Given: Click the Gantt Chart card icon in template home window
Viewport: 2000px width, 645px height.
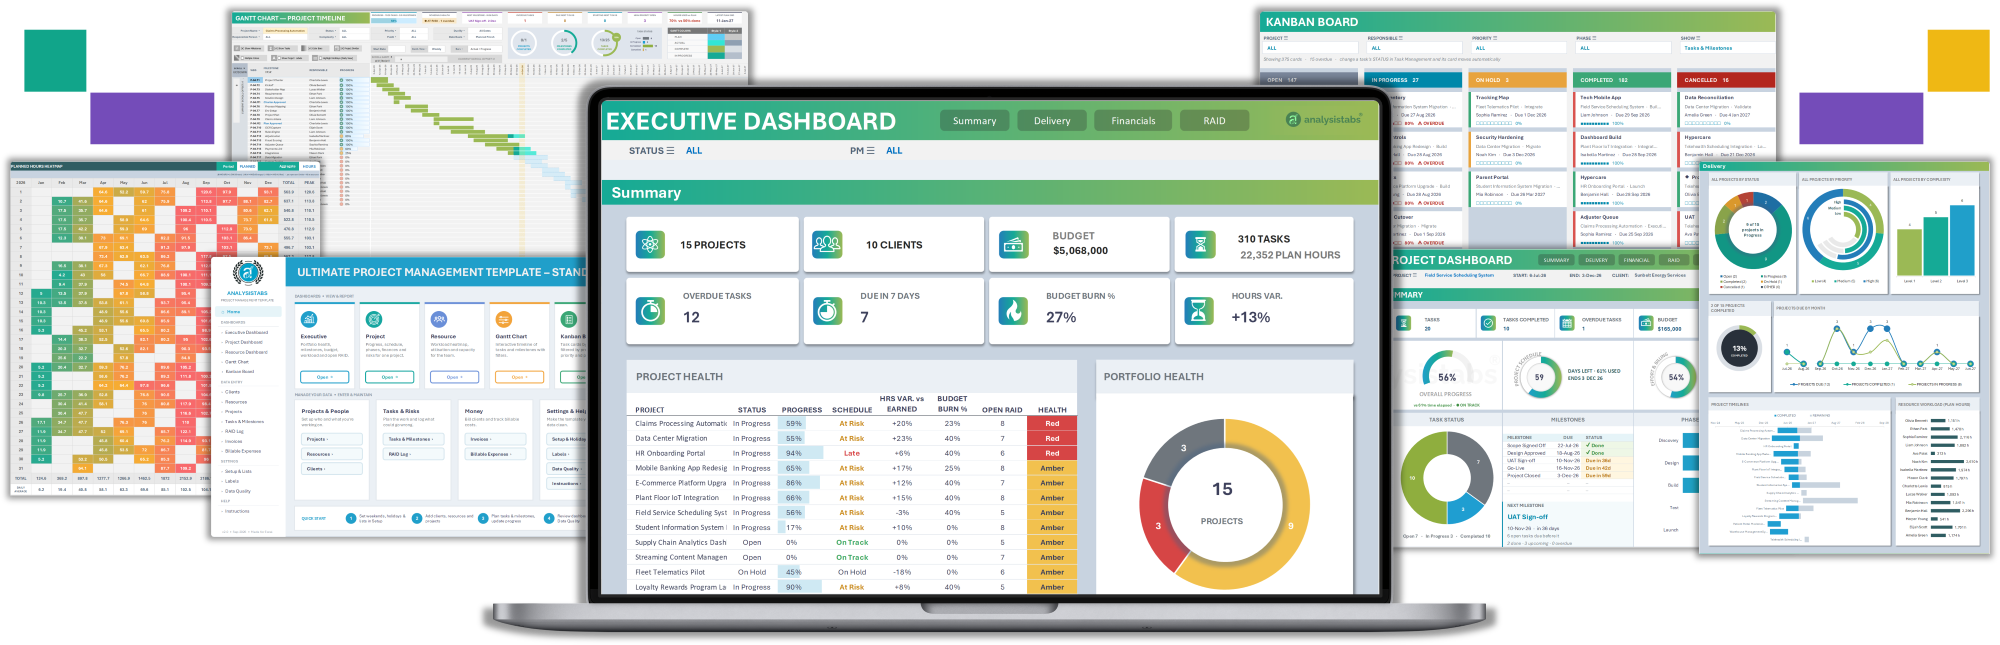Looking at the screenshot, I should (504, 319).
